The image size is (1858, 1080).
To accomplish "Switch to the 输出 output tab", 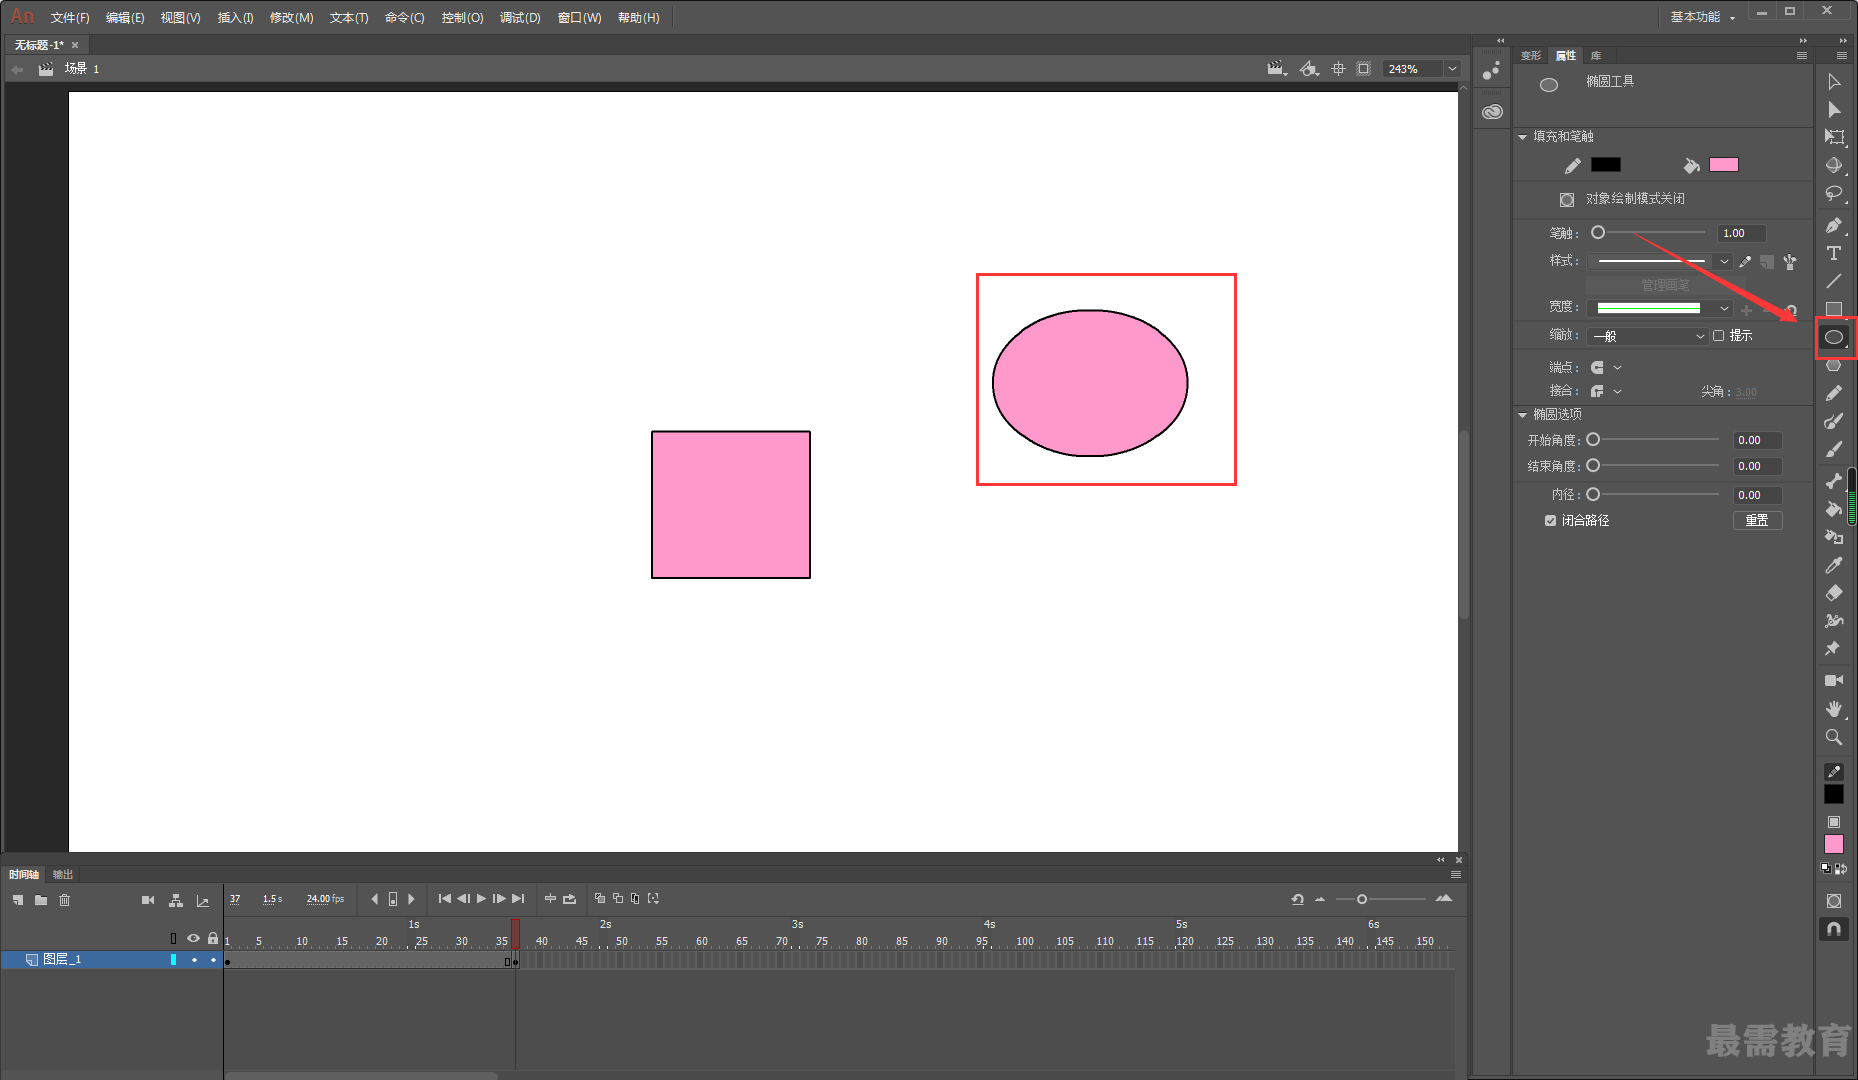I will 63,875.
